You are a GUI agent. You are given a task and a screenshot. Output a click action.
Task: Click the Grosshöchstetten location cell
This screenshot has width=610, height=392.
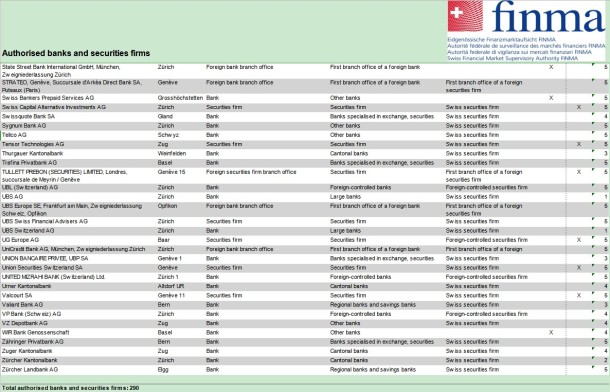pos(180,98)
